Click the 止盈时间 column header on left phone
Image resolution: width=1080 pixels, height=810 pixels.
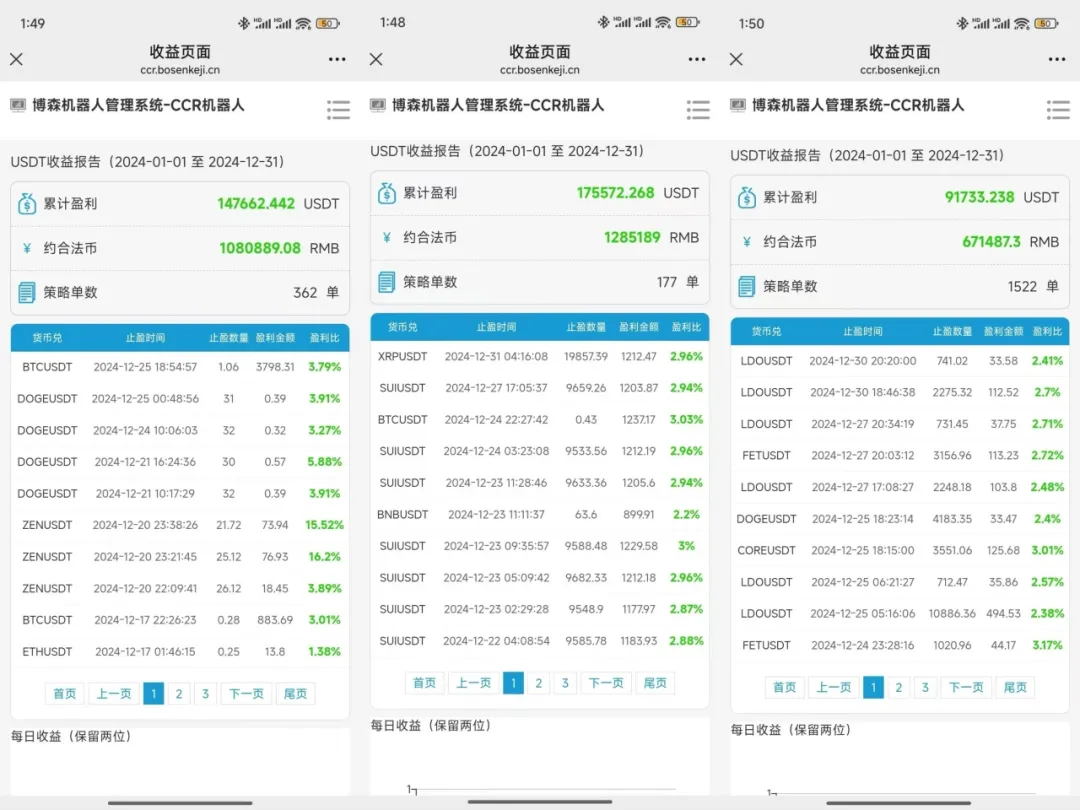click(145, 338)
